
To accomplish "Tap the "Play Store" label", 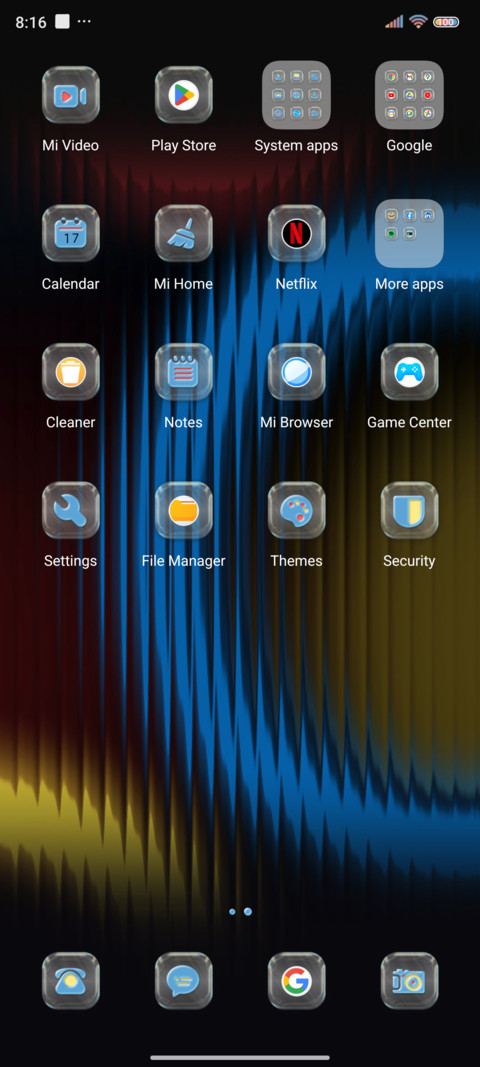I will click(x=183, y=145).
